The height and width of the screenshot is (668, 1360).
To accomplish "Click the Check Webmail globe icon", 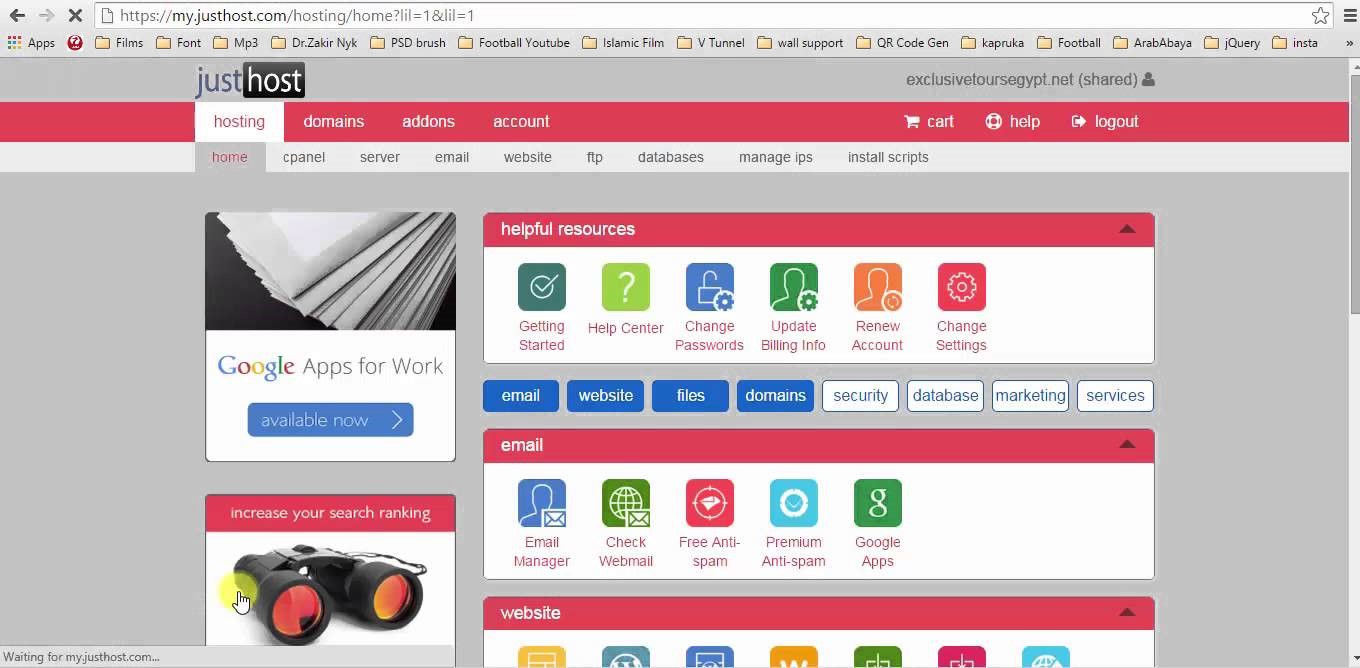I will (626, 503).
